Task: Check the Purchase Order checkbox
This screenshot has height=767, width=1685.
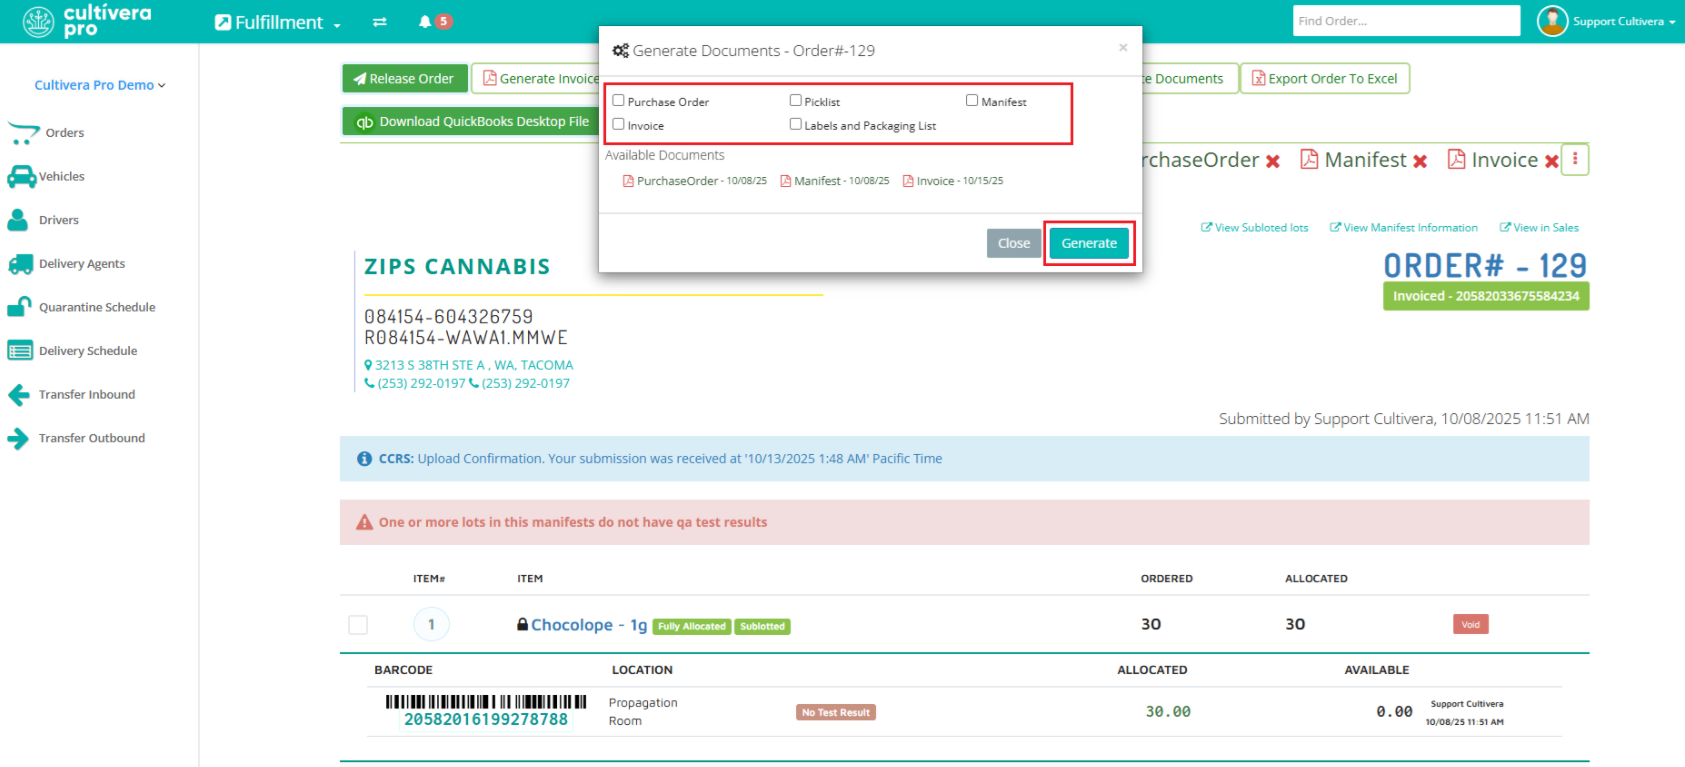Action: coord(619,100)
